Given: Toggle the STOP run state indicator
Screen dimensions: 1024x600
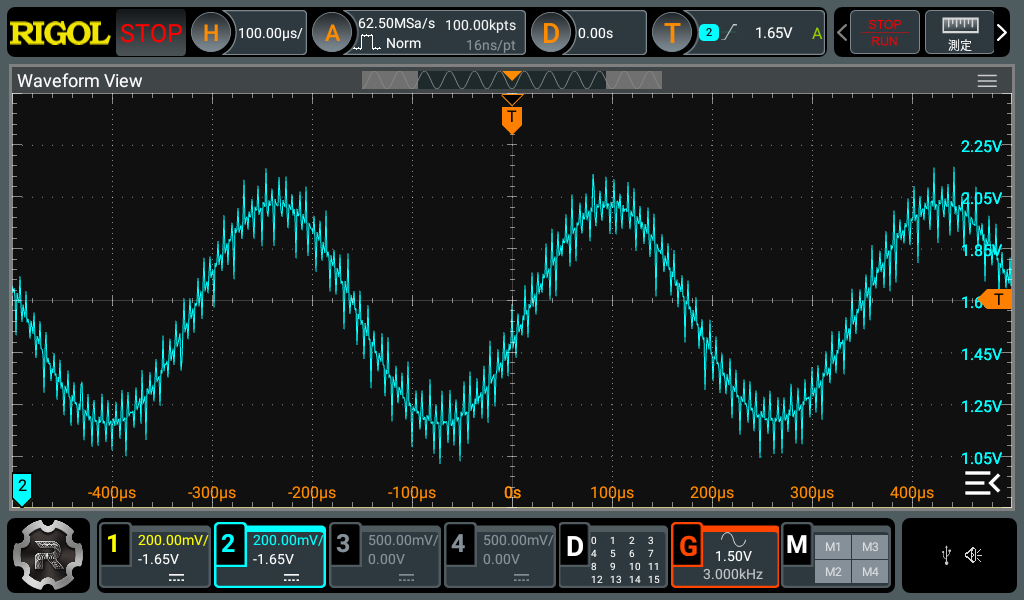Looking at the screenshot, I should coord(151,33).
